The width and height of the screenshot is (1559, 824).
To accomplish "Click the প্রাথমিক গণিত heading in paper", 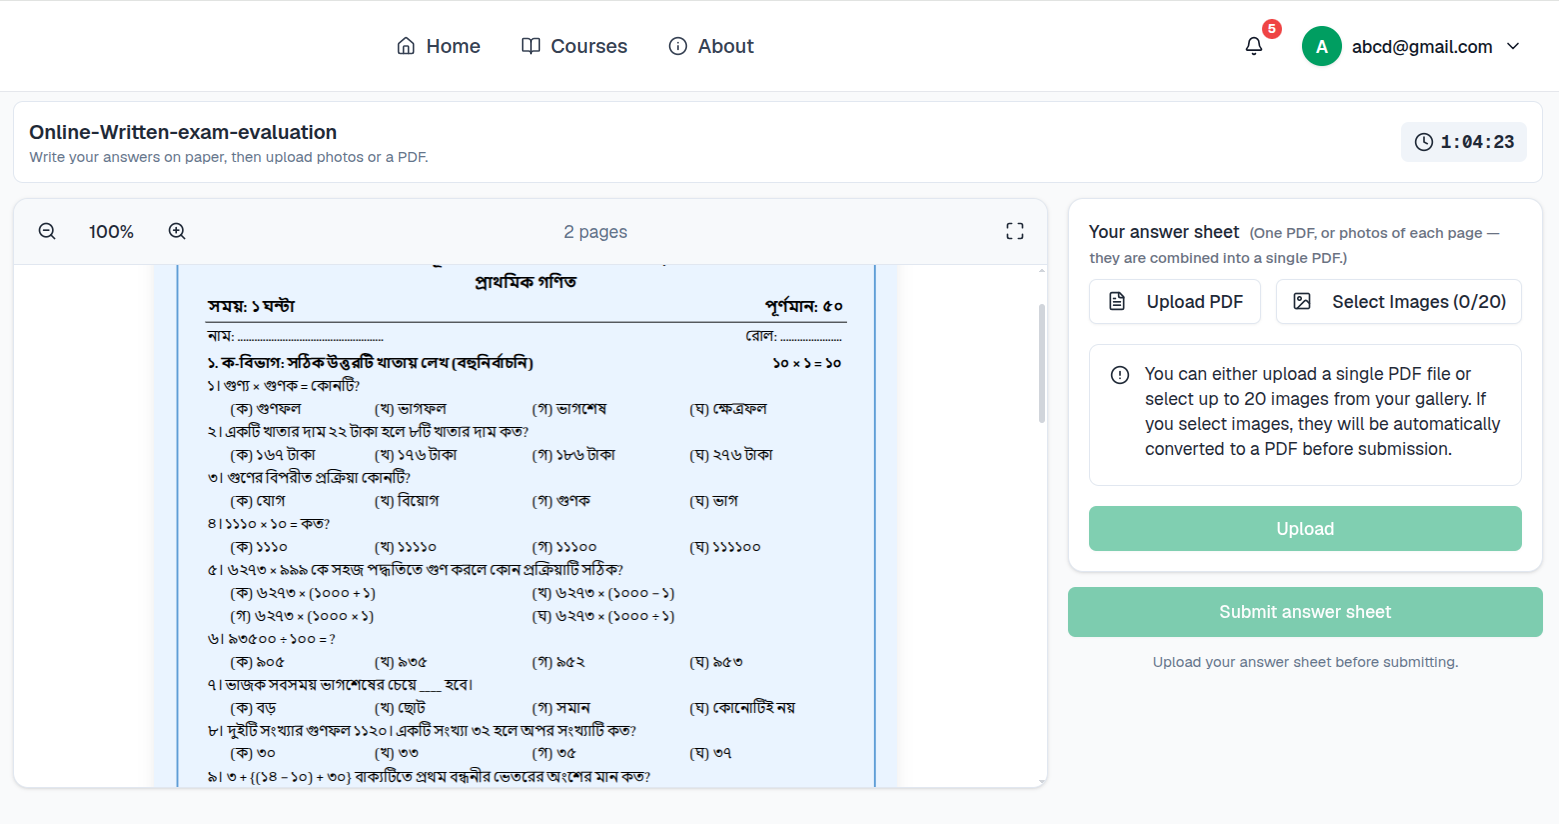I will click(x=526, y=282).
